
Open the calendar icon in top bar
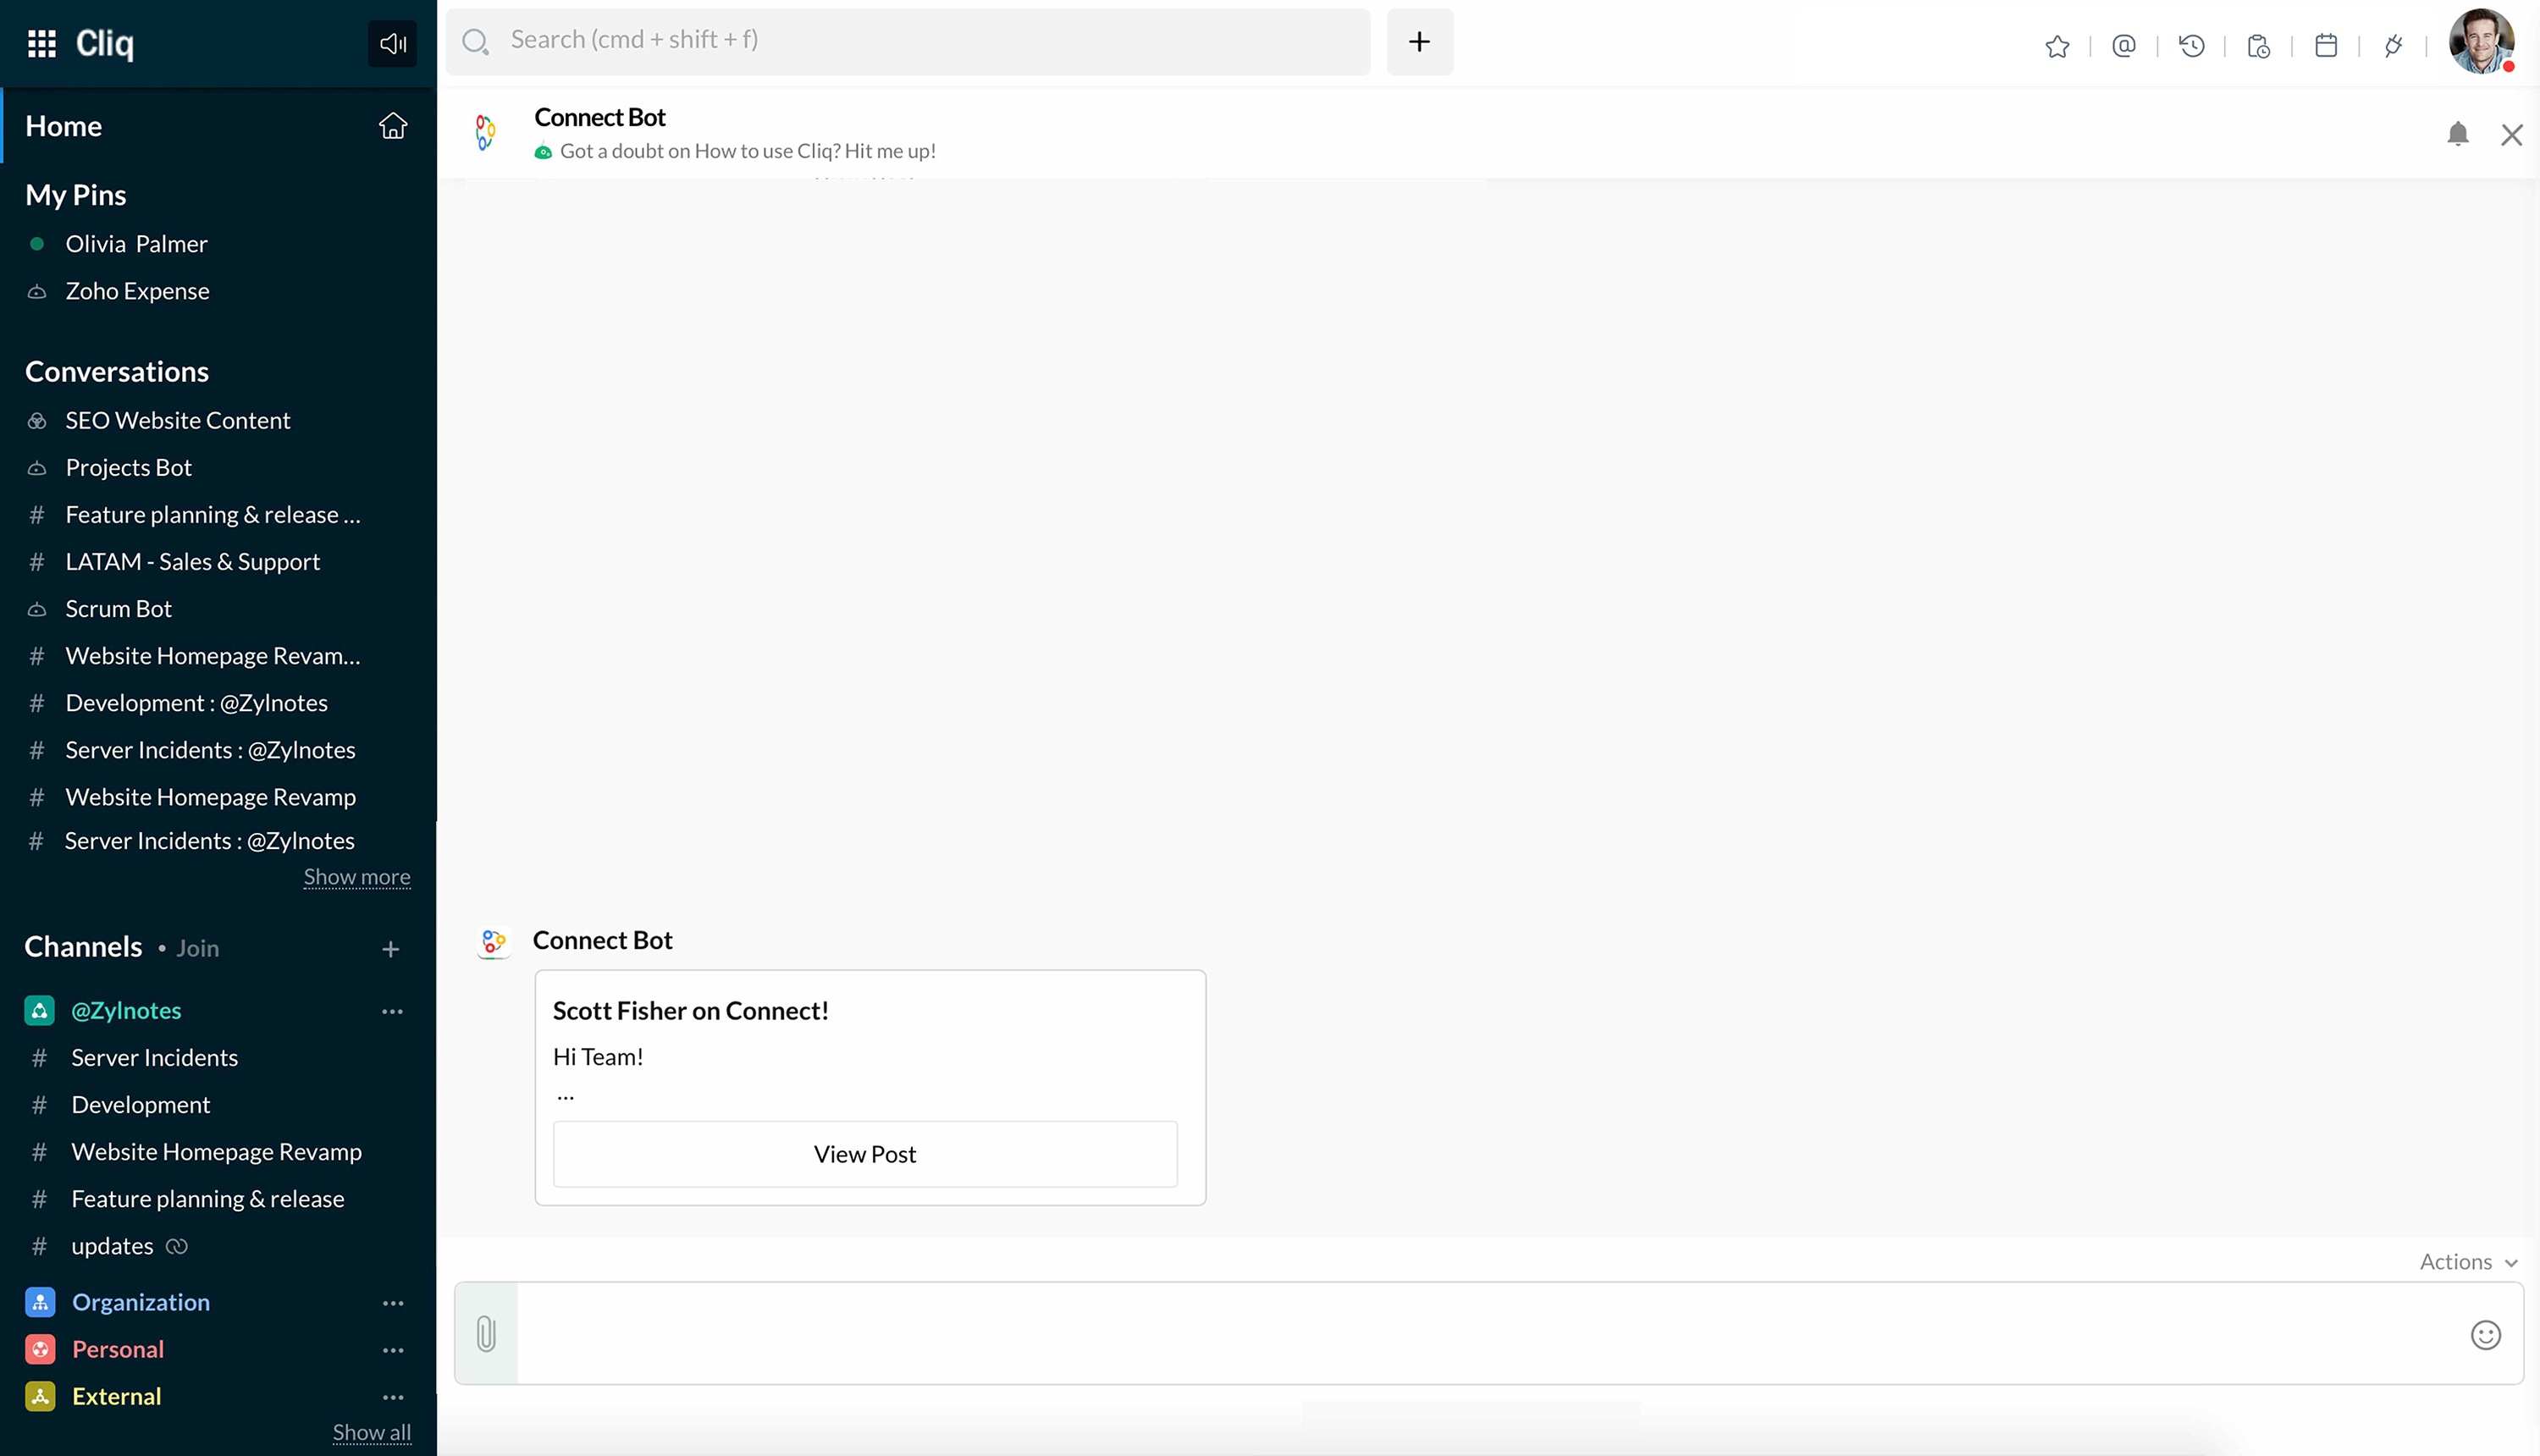(2326, 46)
